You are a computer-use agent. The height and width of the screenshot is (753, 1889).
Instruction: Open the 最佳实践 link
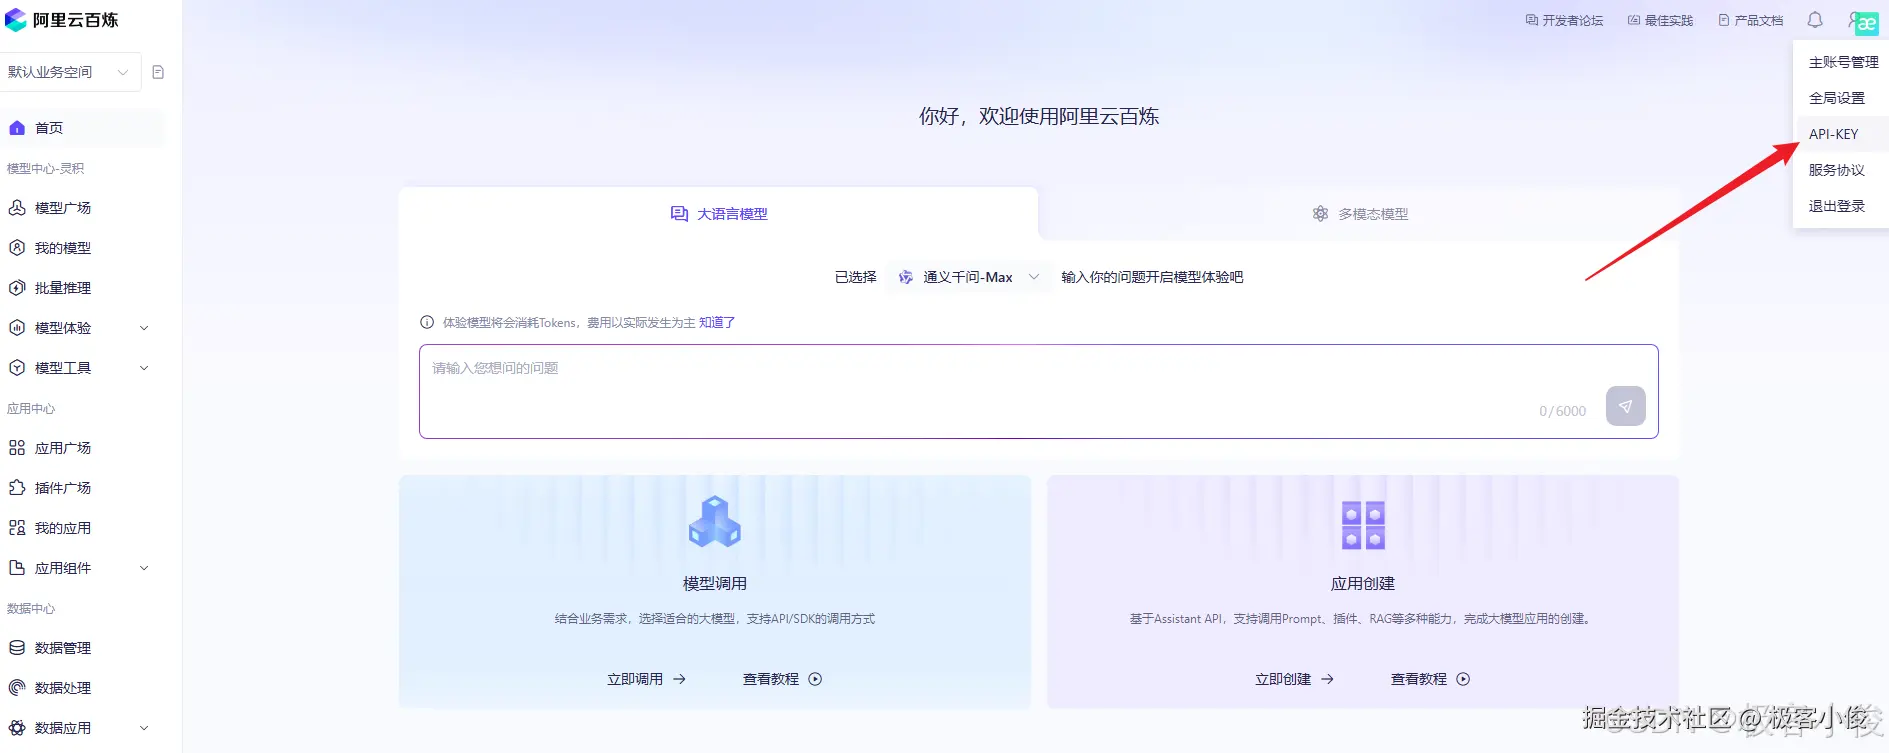1660,20
